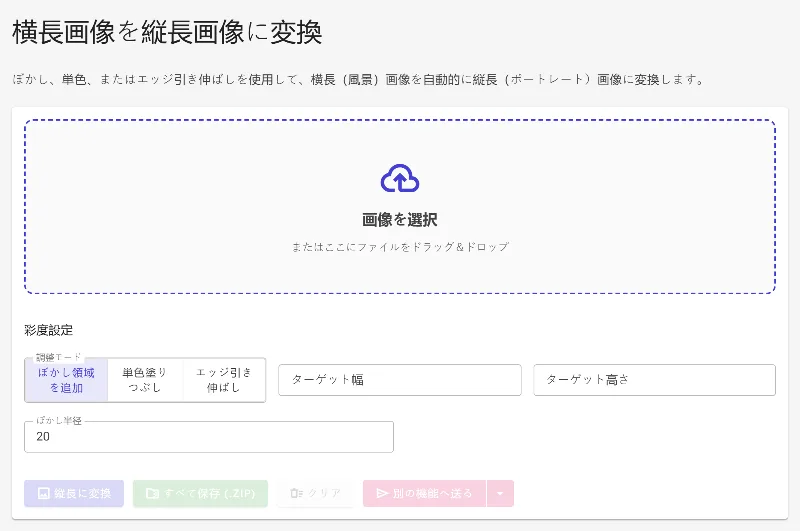
Task: Click the クリア button
Action: click(315, 493)
